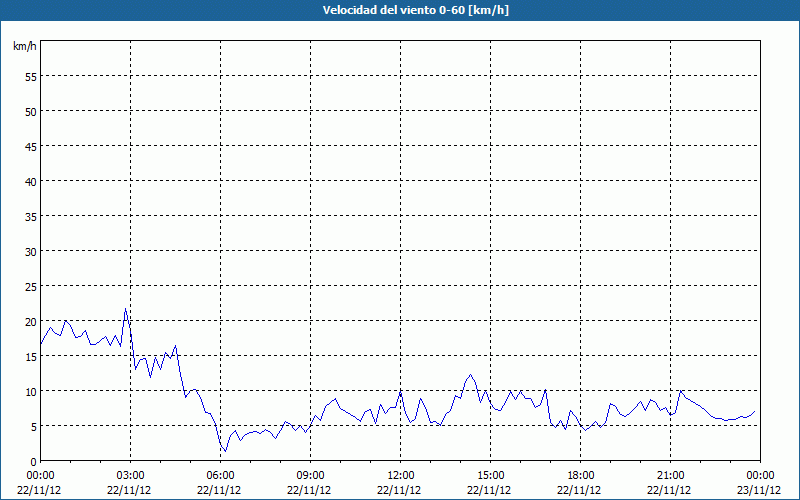Click the 23/11/12 date label
This screenshot has width=800, height=500.
760,490
